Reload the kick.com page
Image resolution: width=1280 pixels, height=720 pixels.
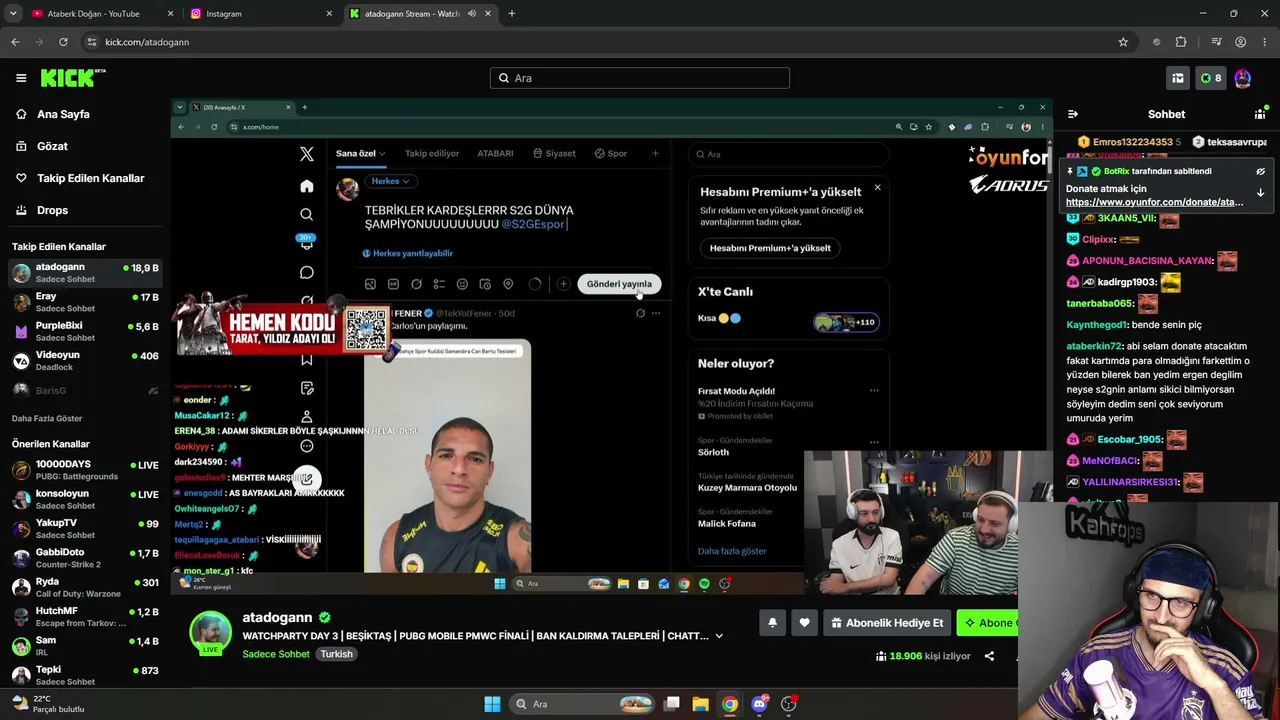click(63, 42)
